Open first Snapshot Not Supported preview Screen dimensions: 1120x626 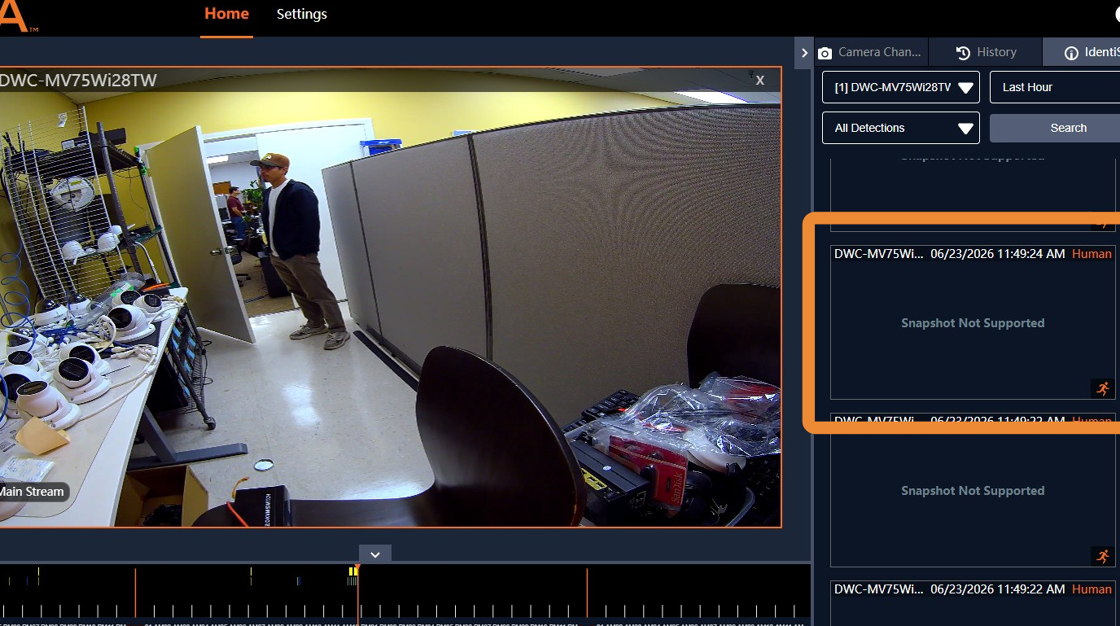[972, 323]
